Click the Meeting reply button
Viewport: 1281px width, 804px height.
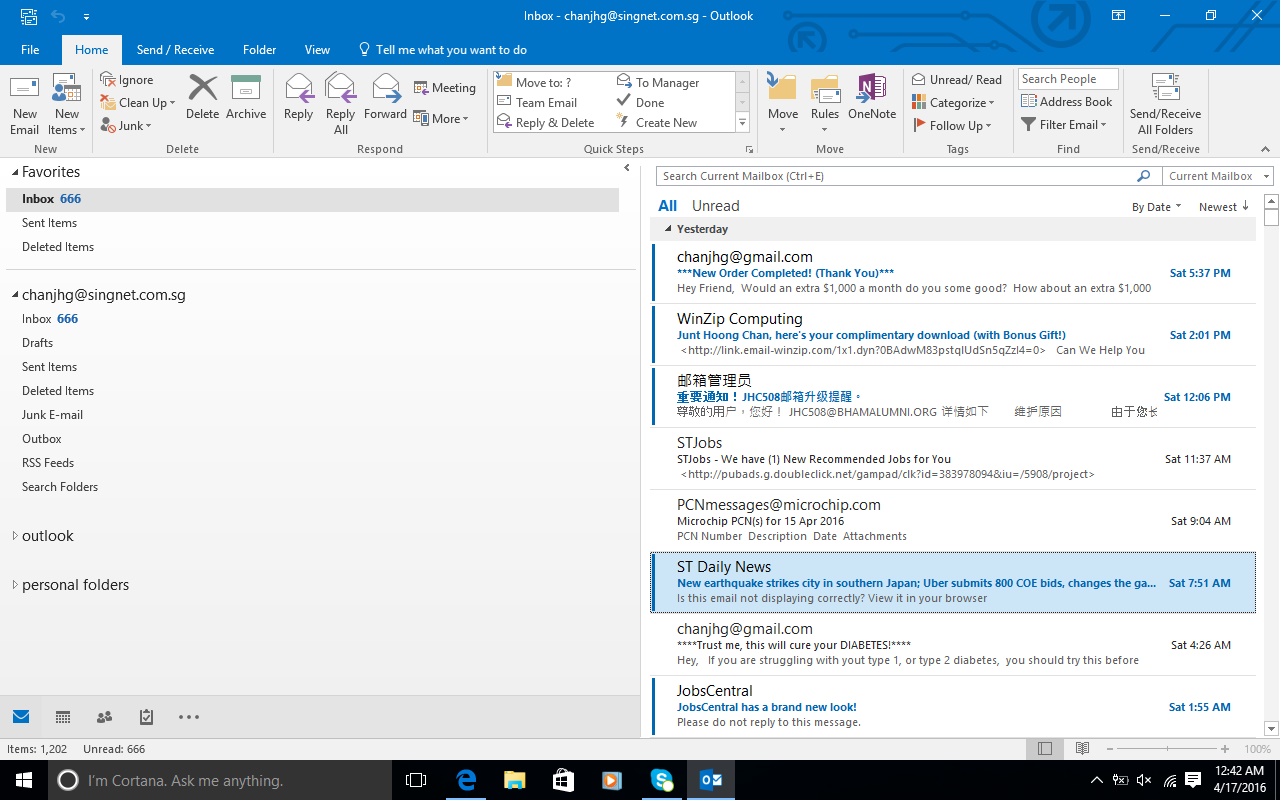point(444,88)
